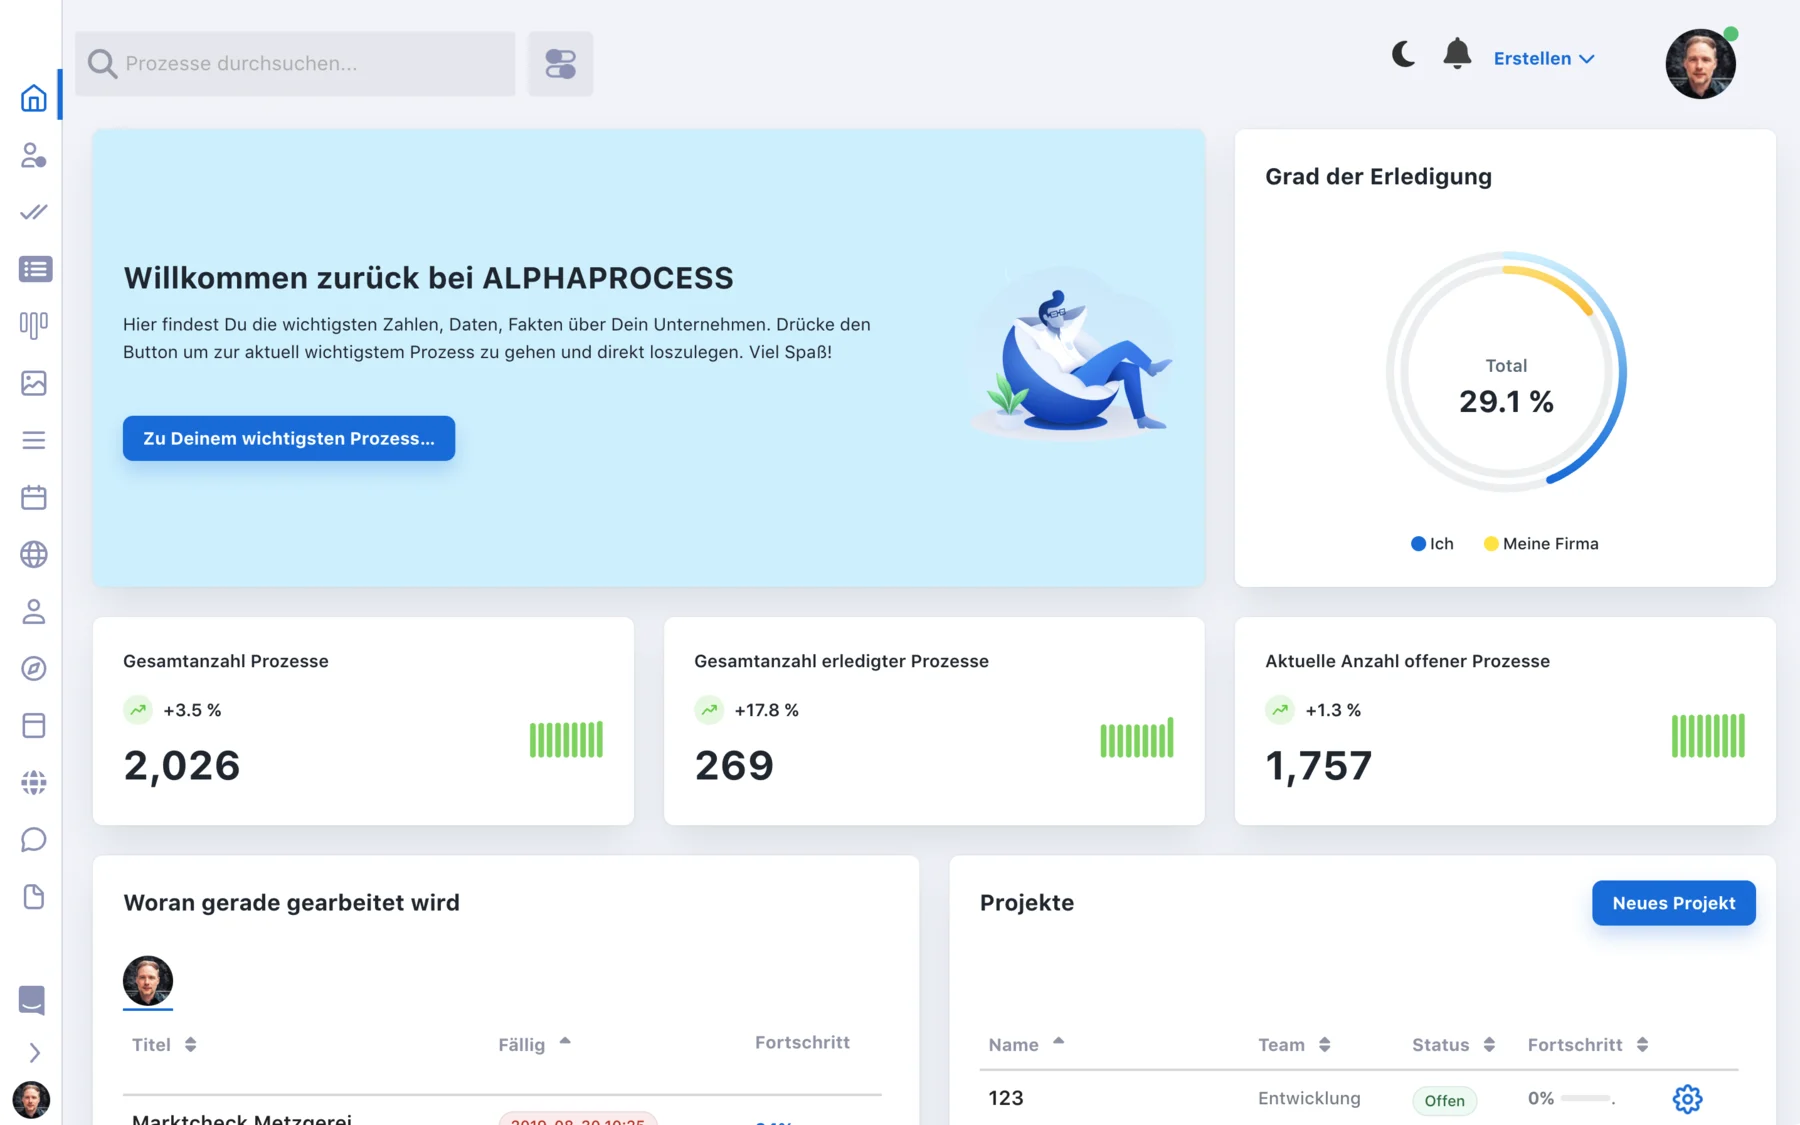Screen dimensions: 1800x1125
Task: Expand the sidebar with chevron arrow
Action: tap(34, 1053)
